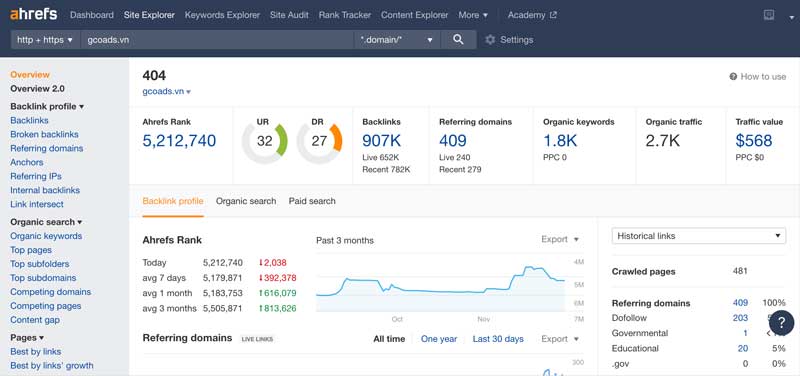
Task: Click the DR donut gauge
Action: pyautogui.click(x=319, y=141)
